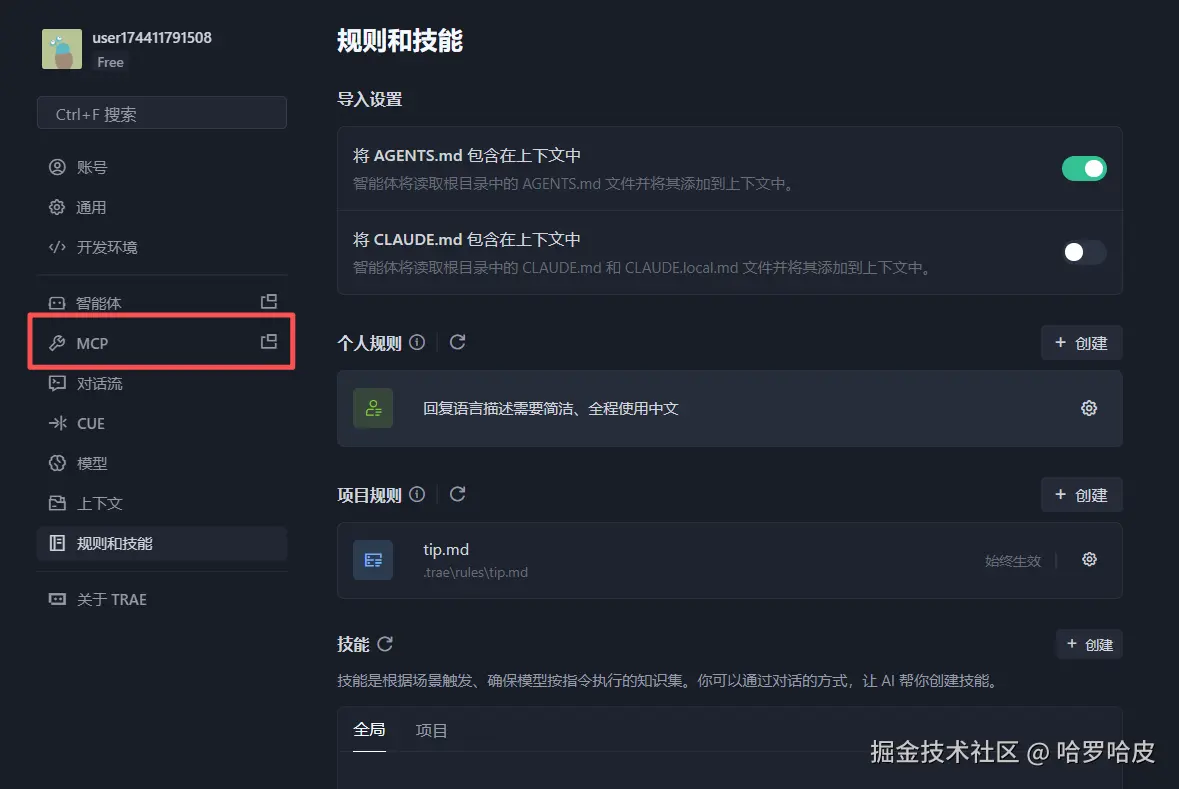Select the 全局 skills tab
Image resolution: width=1179 pixels, height=789 pixels.
[x=369, y=730]
